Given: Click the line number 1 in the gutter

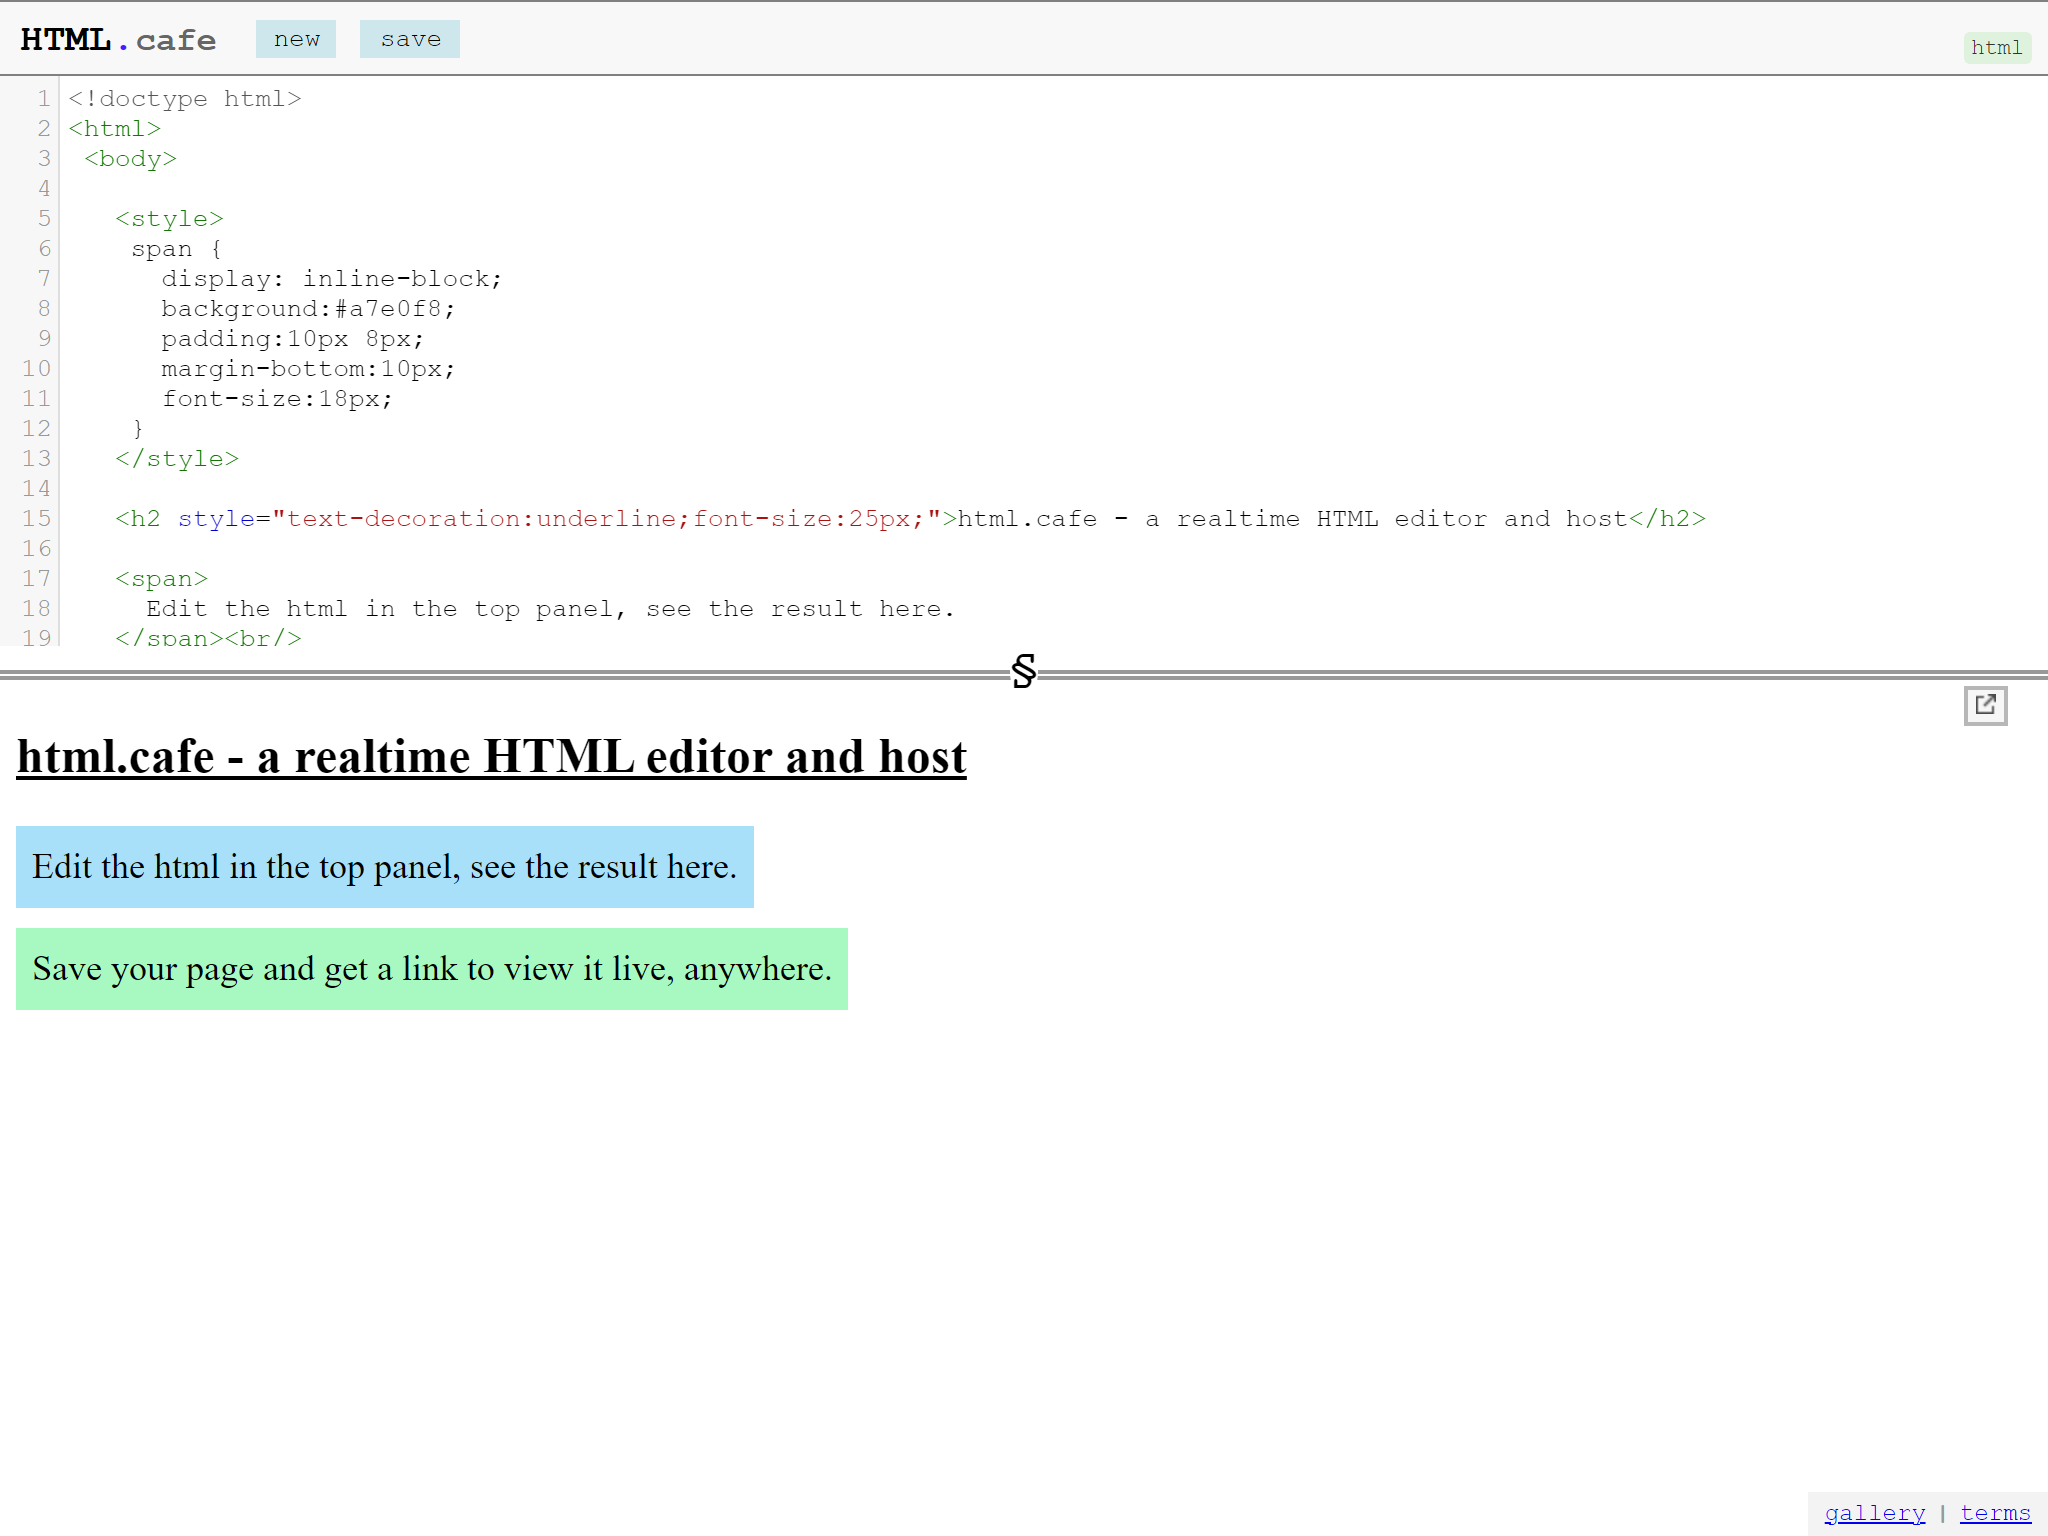Looking at the screenshot, I should click(43, 98).
